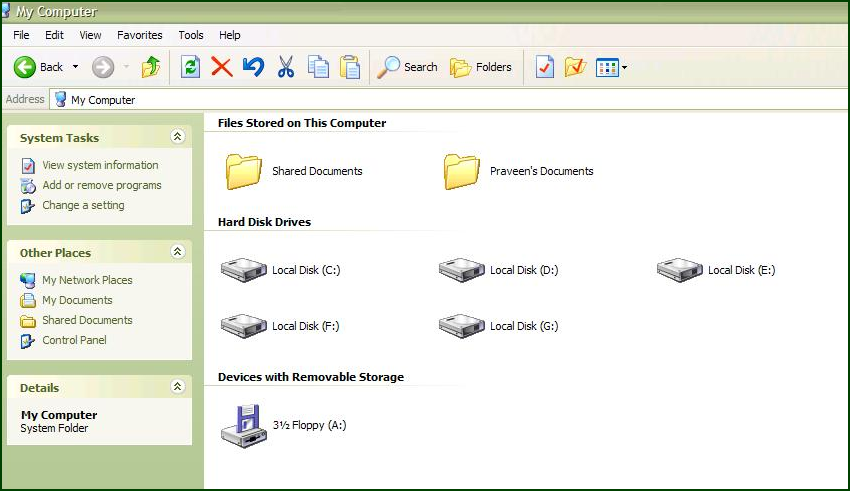Open the Favorites menu
Screen dimensions: 850x491
(139, 35)
